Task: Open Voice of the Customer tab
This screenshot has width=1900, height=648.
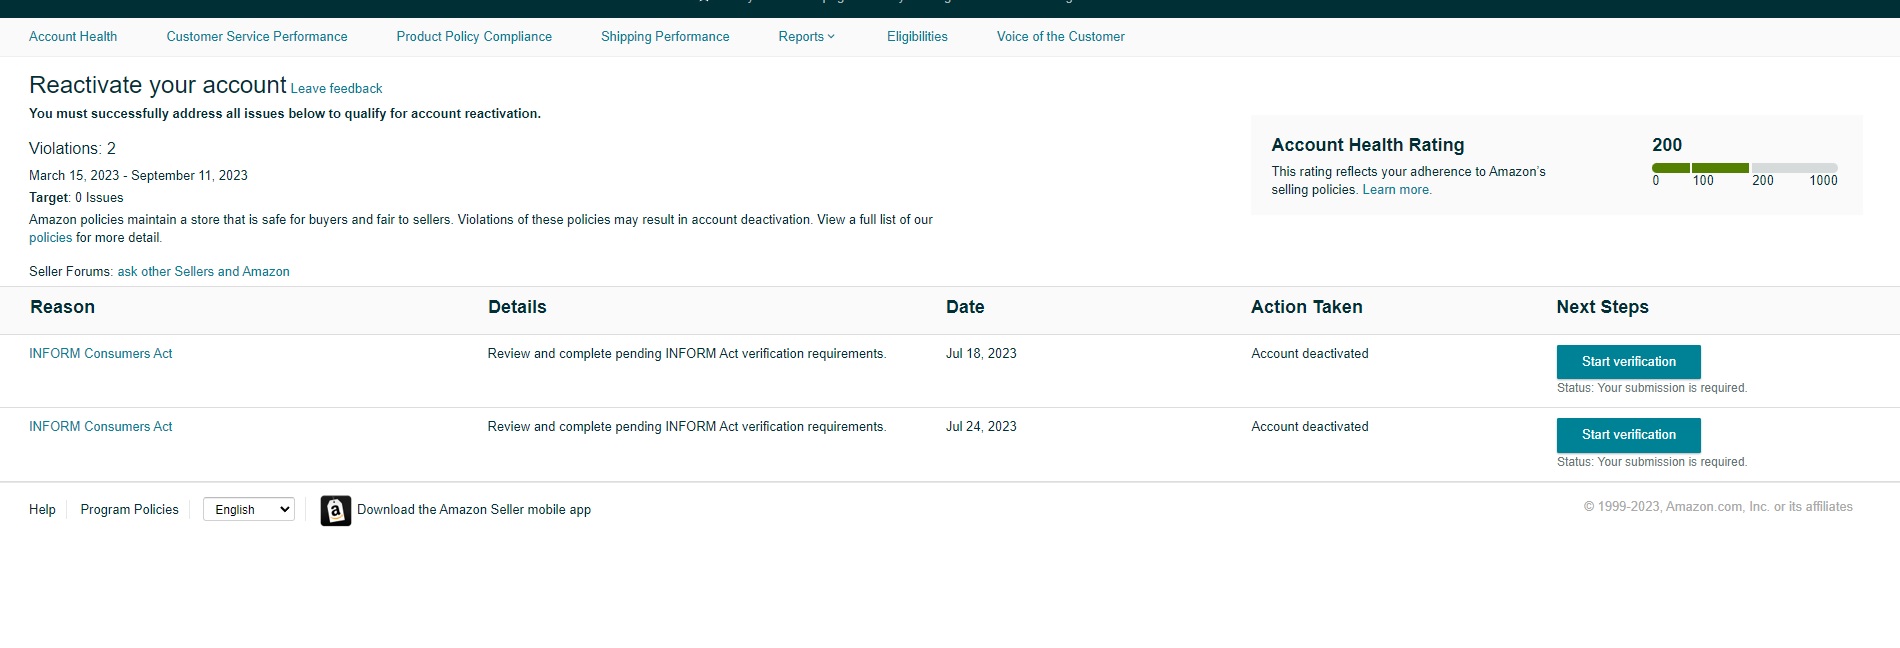Action: (1061, 37)
